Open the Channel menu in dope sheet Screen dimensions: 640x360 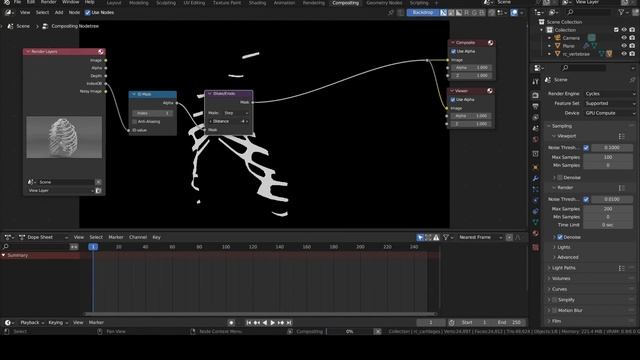138,238
